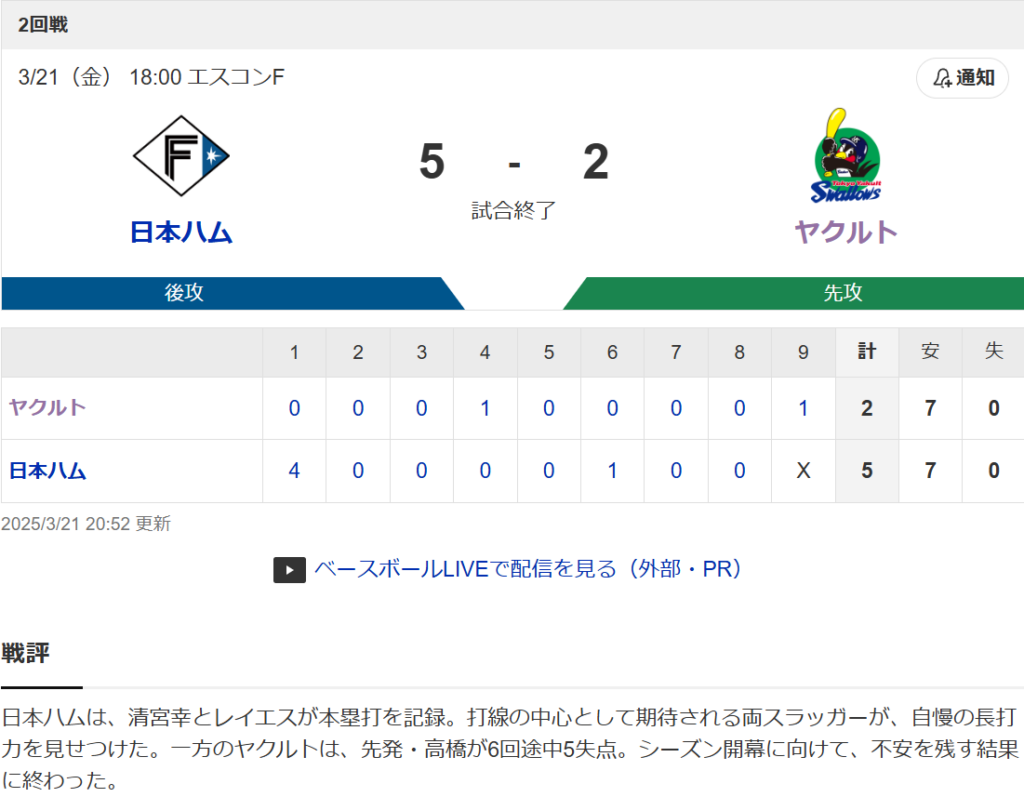The height and width of the screenshot is (797, 1024).
Task: Select Yakult's 9th inning score of 1
Action: [803, 408]
